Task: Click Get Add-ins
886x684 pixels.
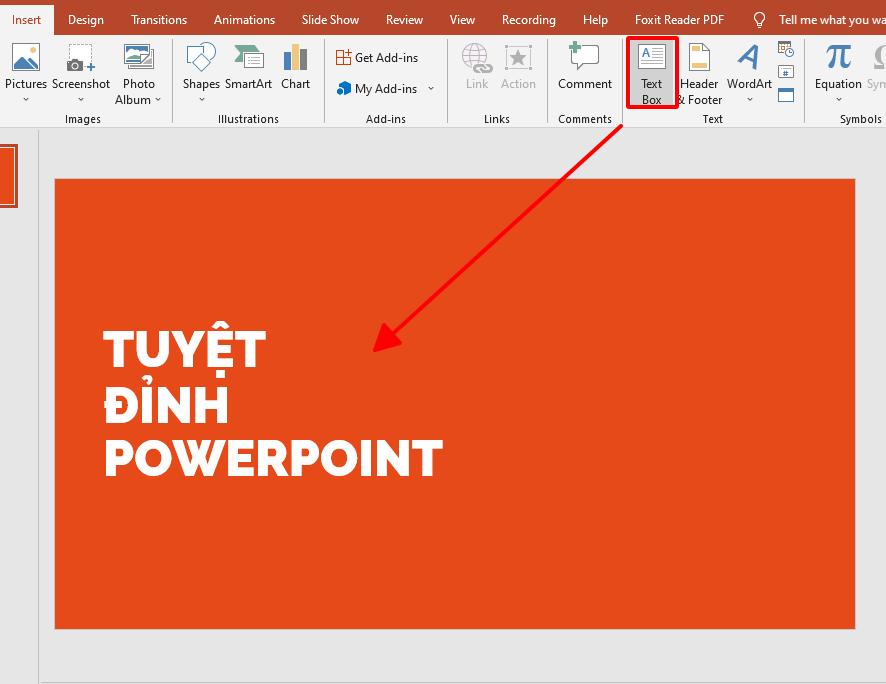Action: pyautogui.click(x=378, y=57)
